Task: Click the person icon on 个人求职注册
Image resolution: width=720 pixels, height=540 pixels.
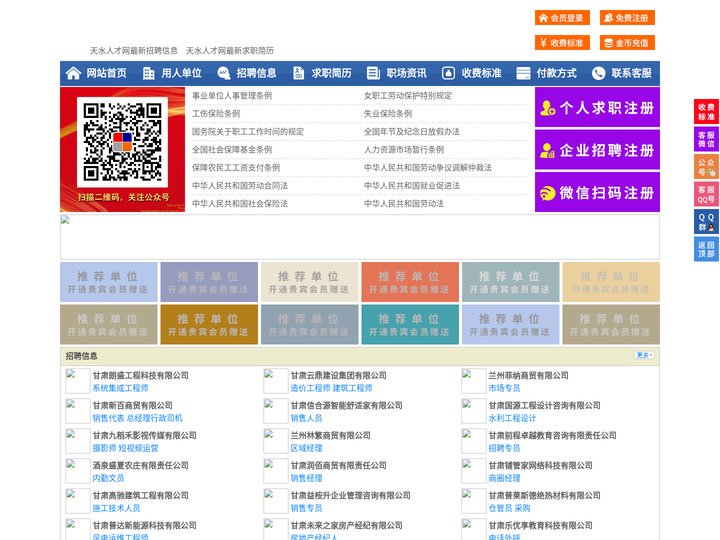Action: point(547,108)
